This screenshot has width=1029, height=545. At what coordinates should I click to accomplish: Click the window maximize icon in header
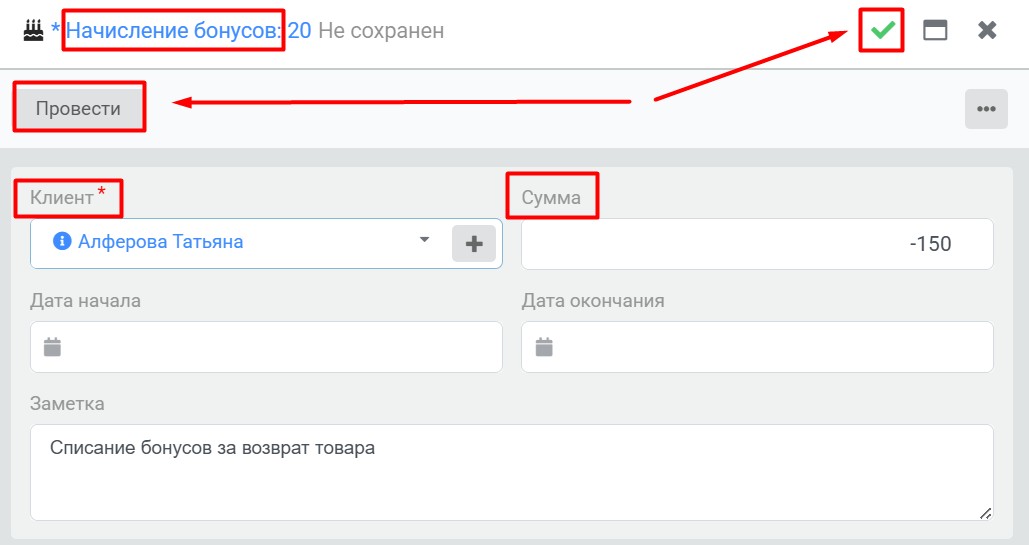[x=934, y=30]
